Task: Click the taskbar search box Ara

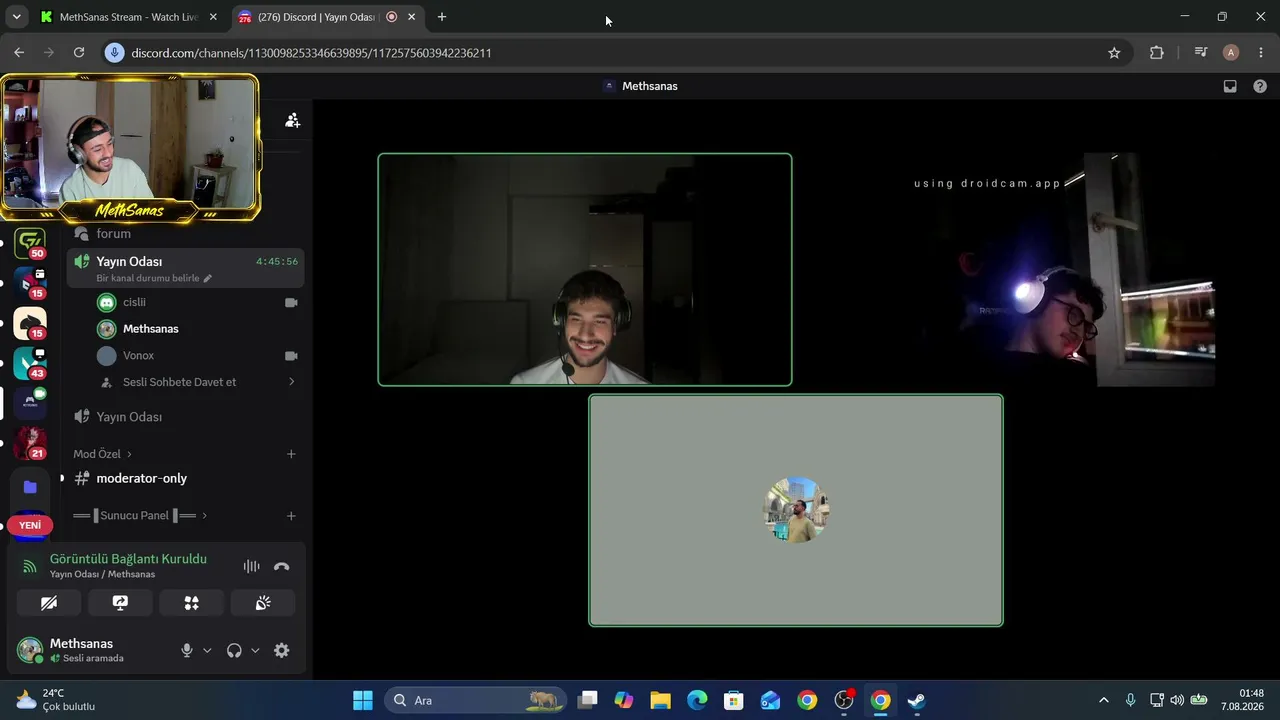Action: (475, 700)
